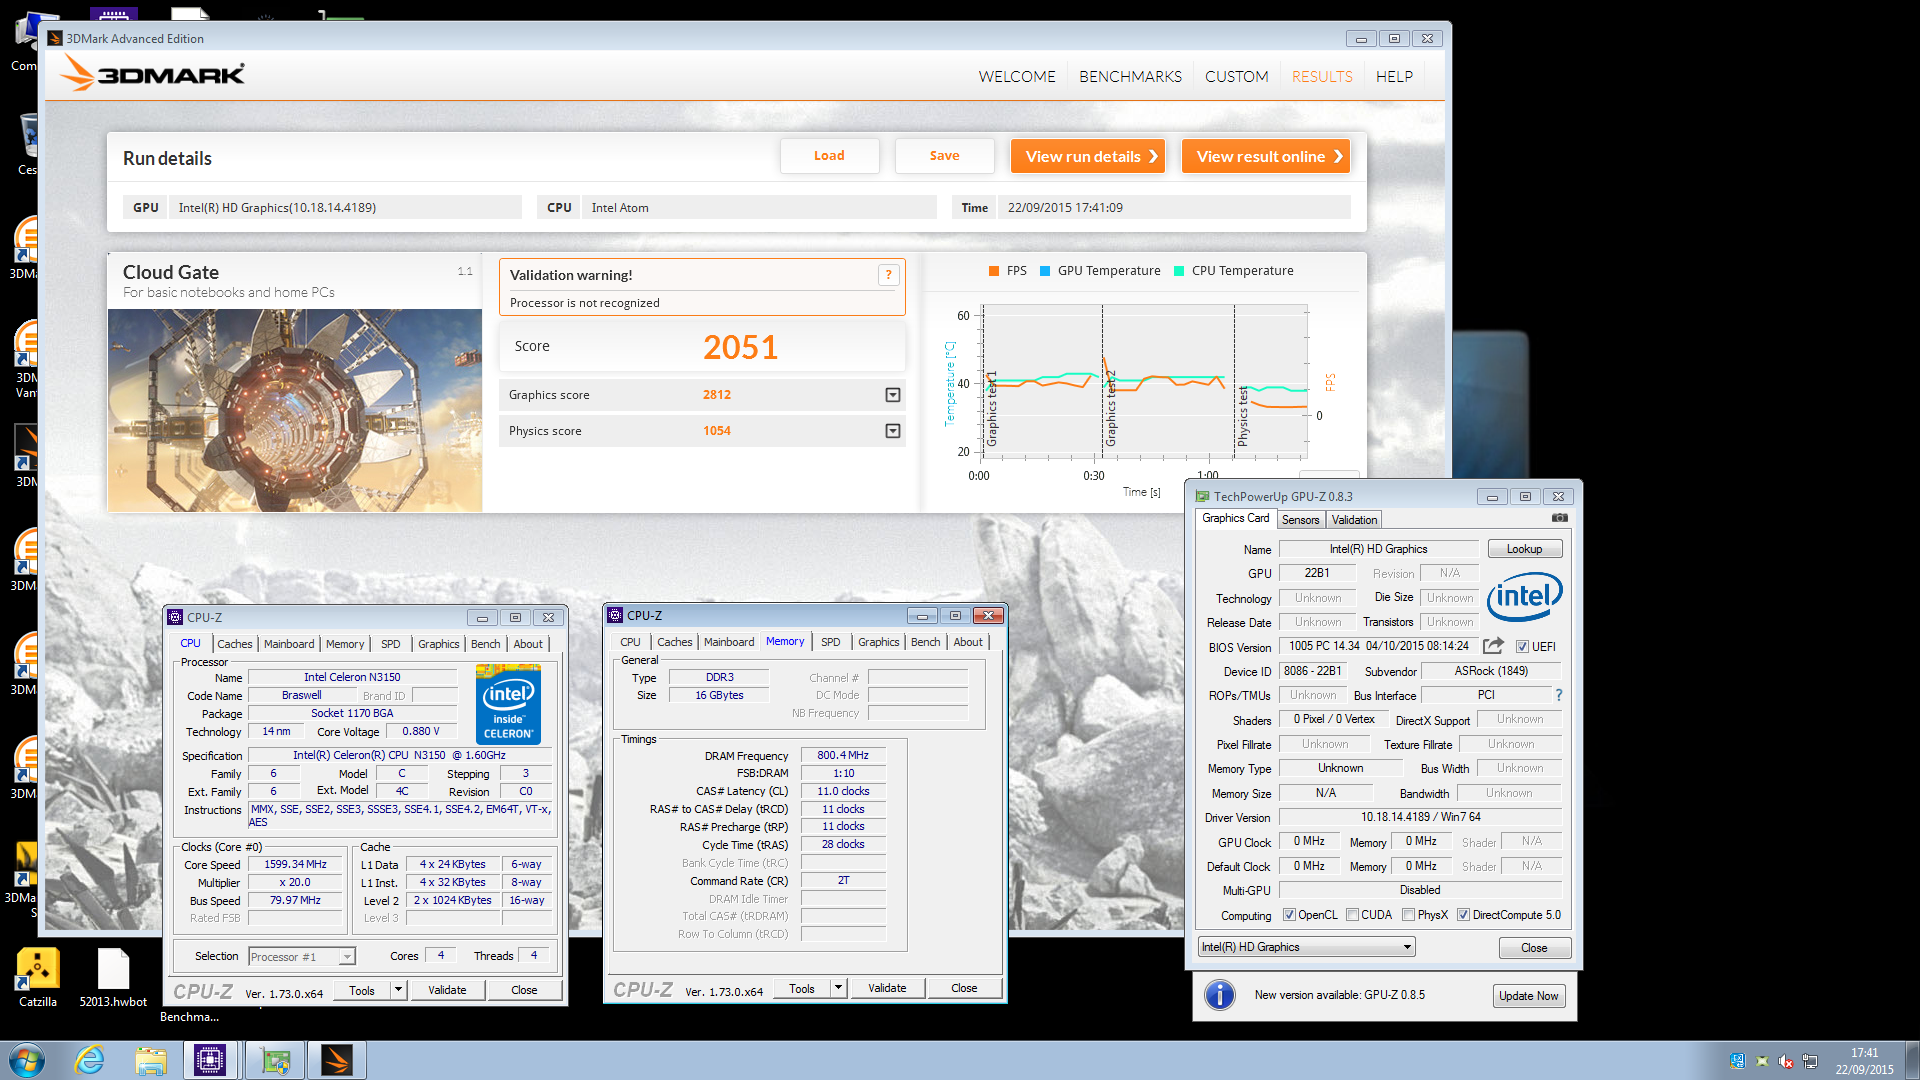
Task: Expand the Physics score details
Action: tap(893, 431)
